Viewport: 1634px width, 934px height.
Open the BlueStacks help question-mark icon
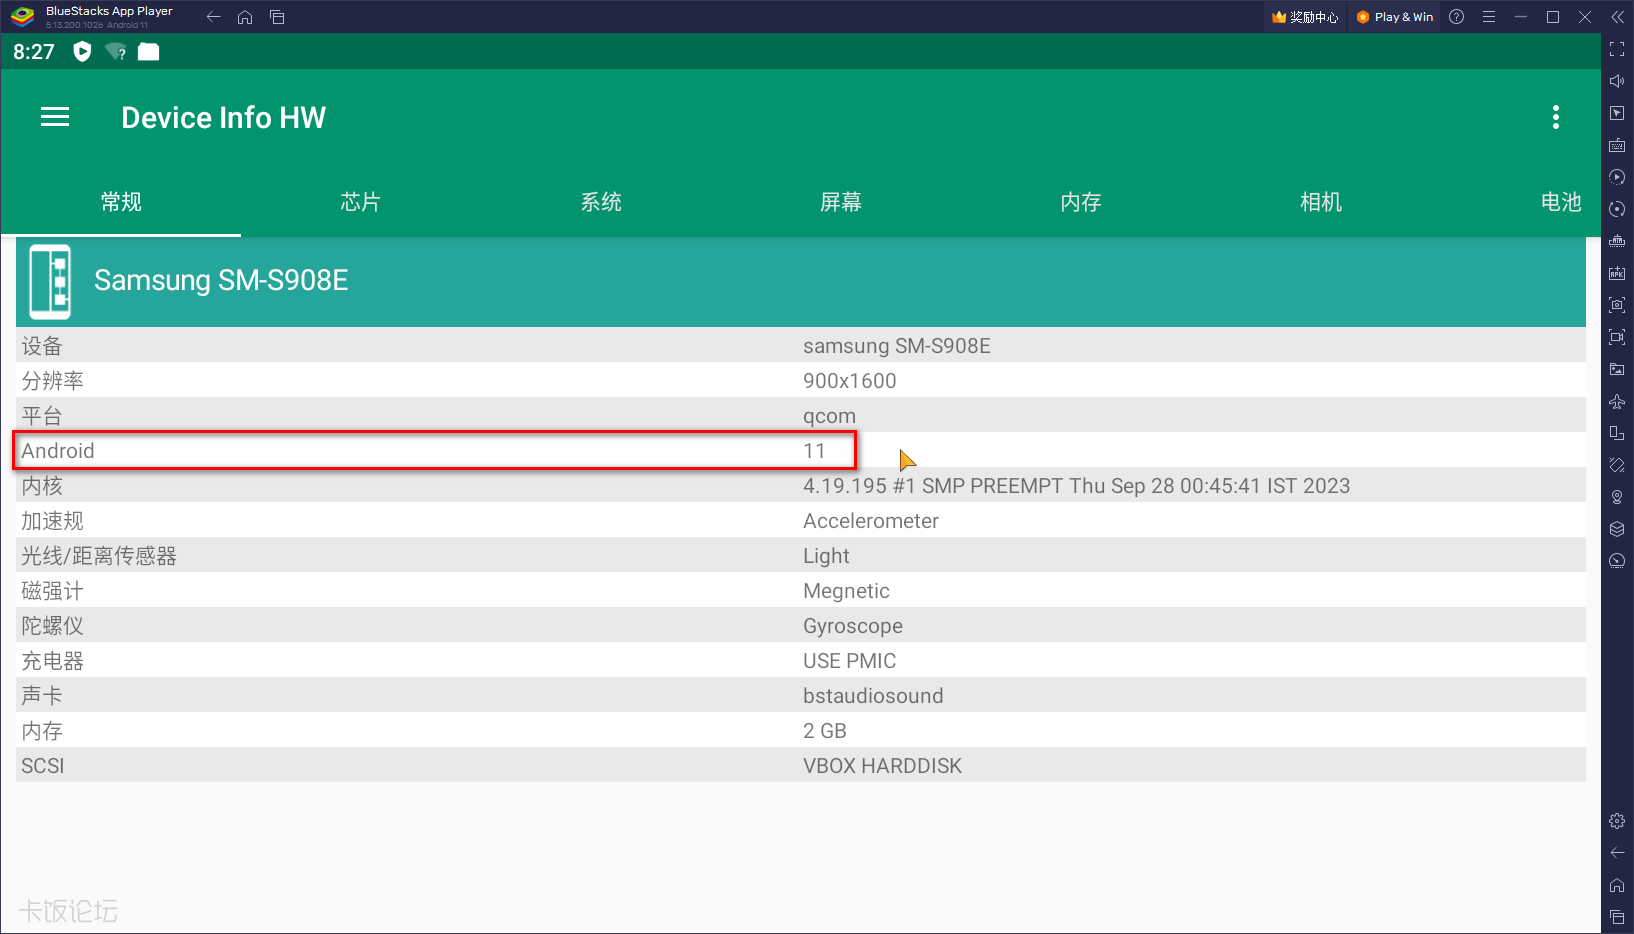click(1457, 17)
